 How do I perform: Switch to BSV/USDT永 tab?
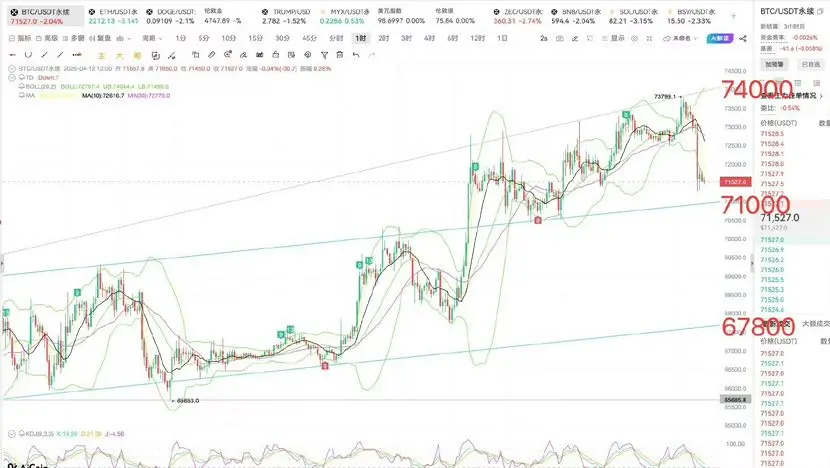691,16
